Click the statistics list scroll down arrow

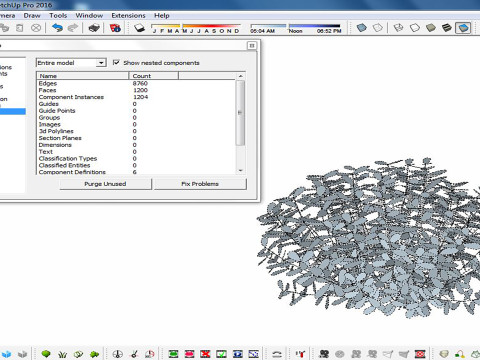(x=240, y=170)
